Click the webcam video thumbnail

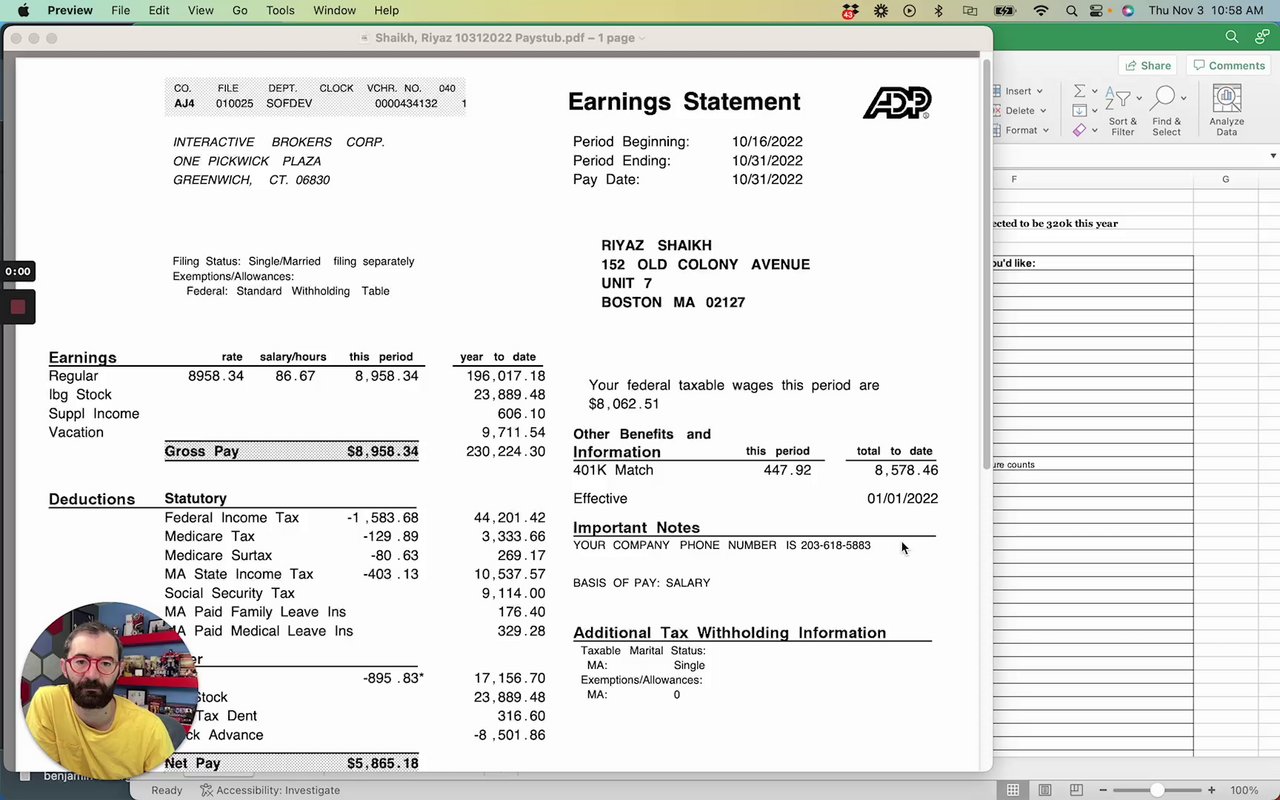108,690
